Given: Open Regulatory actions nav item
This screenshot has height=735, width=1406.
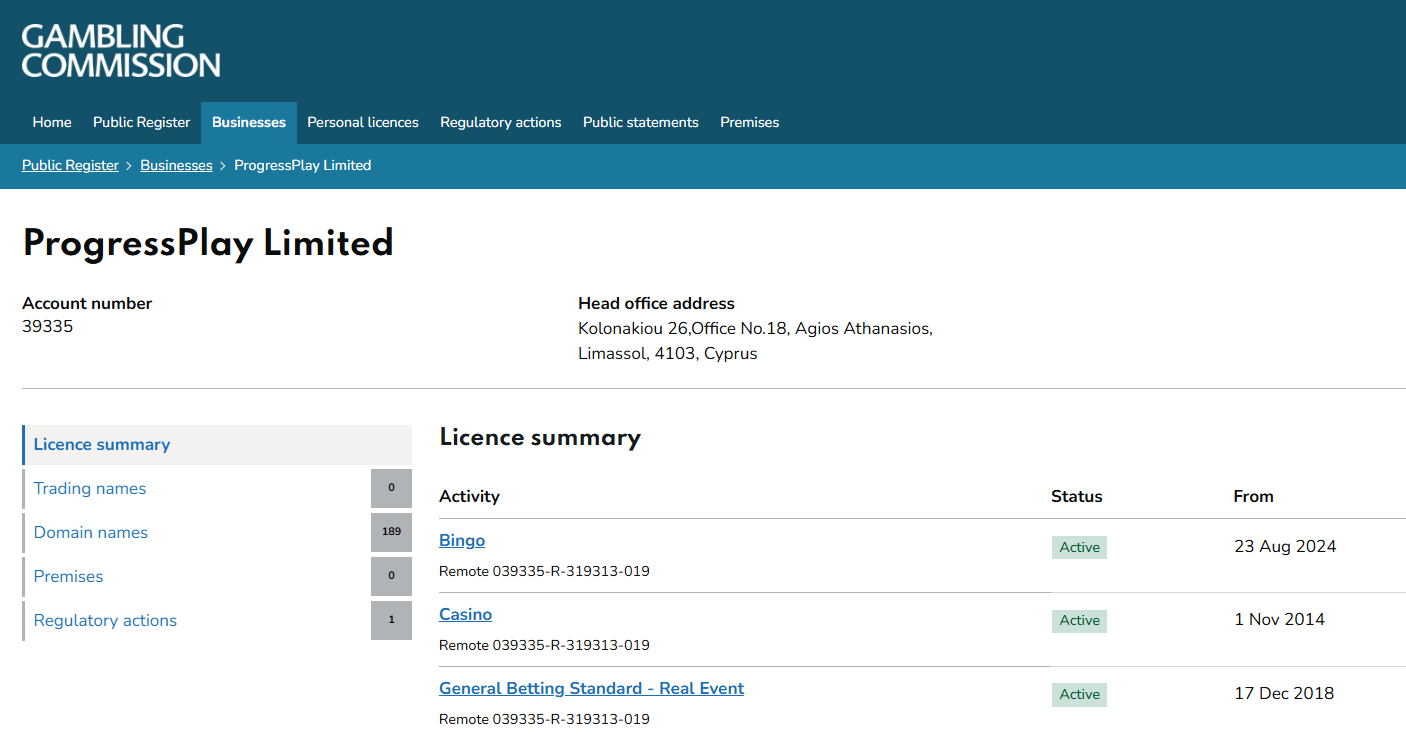Looking at the screenshot, I should click(501, 122).
